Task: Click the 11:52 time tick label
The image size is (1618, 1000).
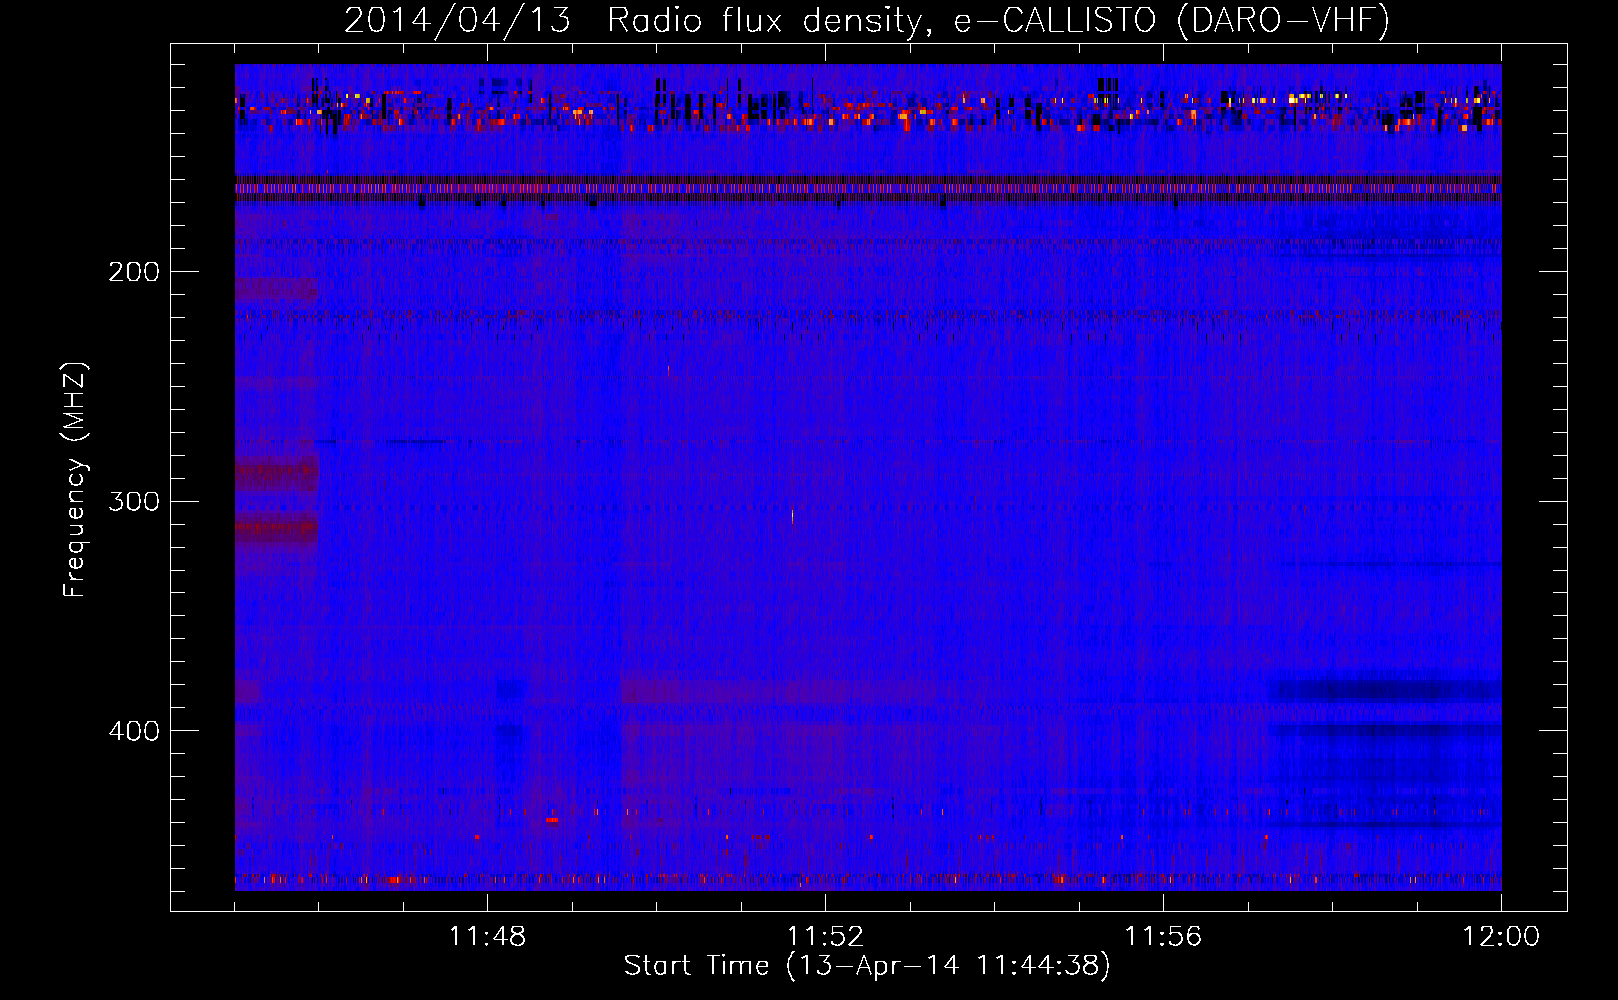Action: pyautogui.click(x=825, y=937)
